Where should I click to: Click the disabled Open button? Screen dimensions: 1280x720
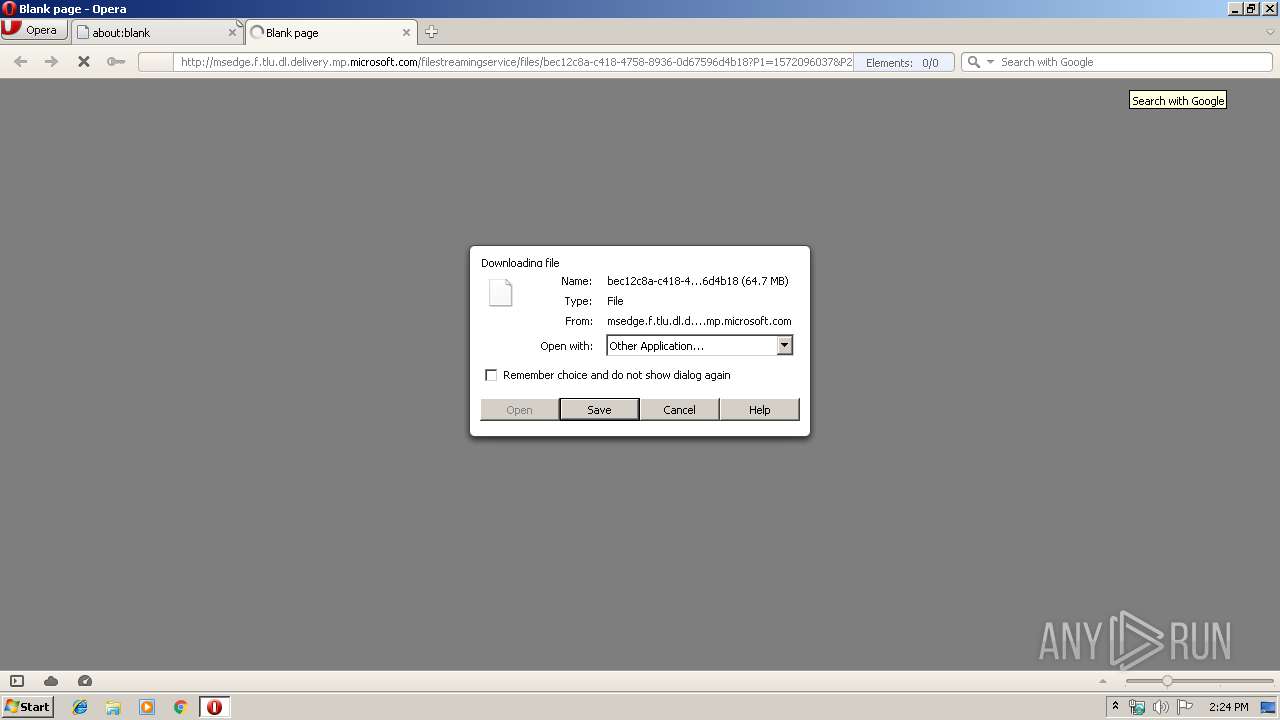(x=519, y=409)
